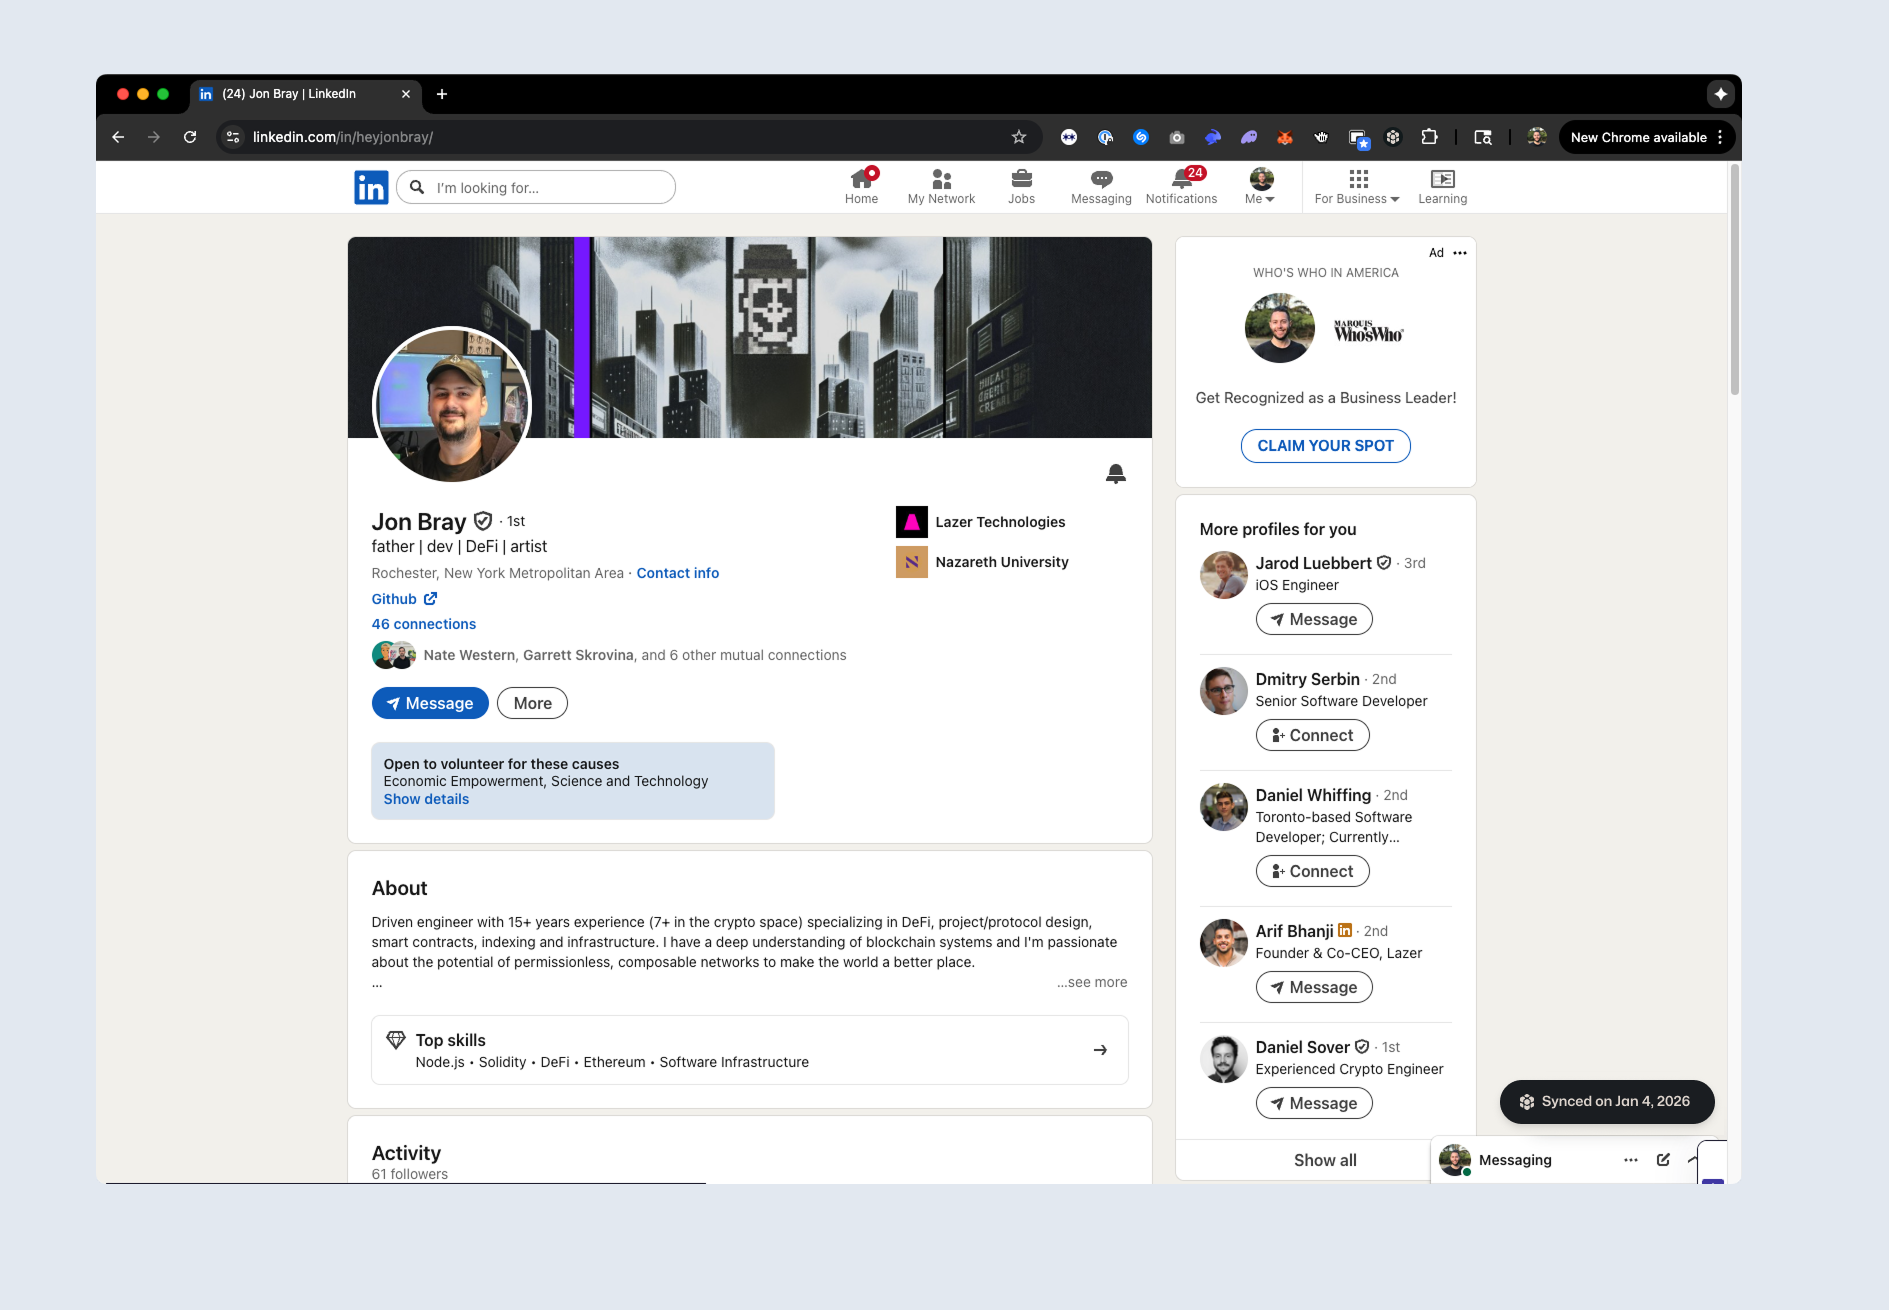The width and height of the screenshot is (1889, 1310).
Task: Open the ad options three-dot menu
Action: tap(1460, 253)
